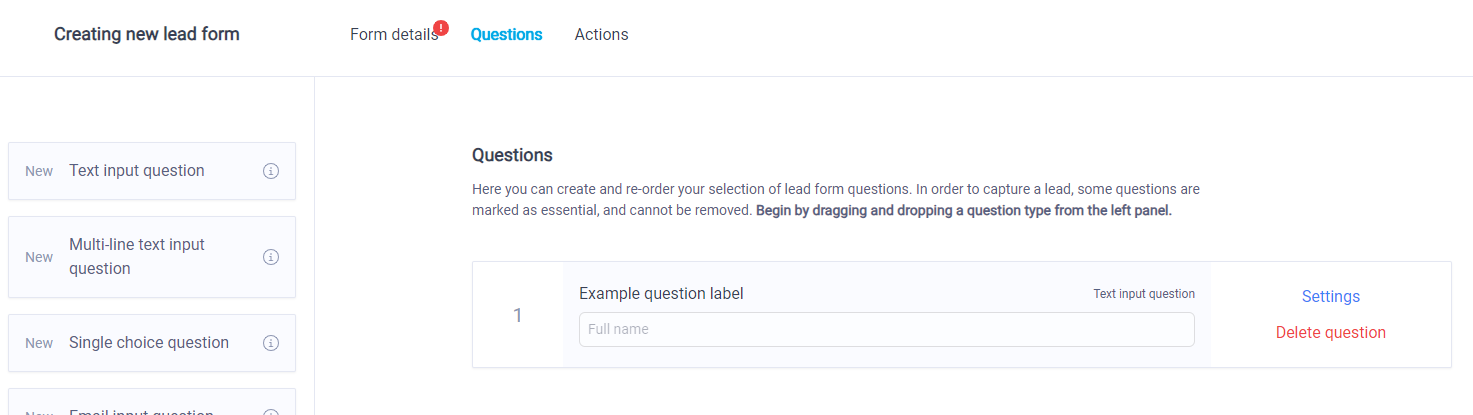Click the Delete question link
Screen dimensions: 1473x415
click(1330, 333)
